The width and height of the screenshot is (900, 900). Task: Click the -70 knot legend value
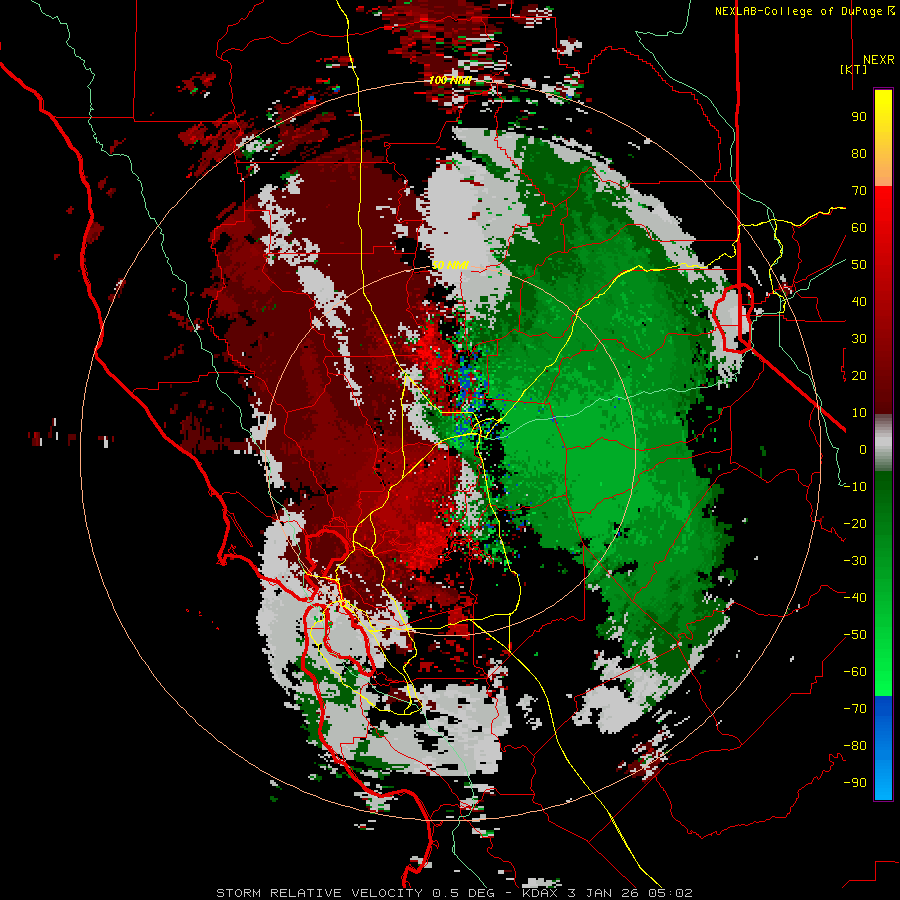click(x=855, y=709)
